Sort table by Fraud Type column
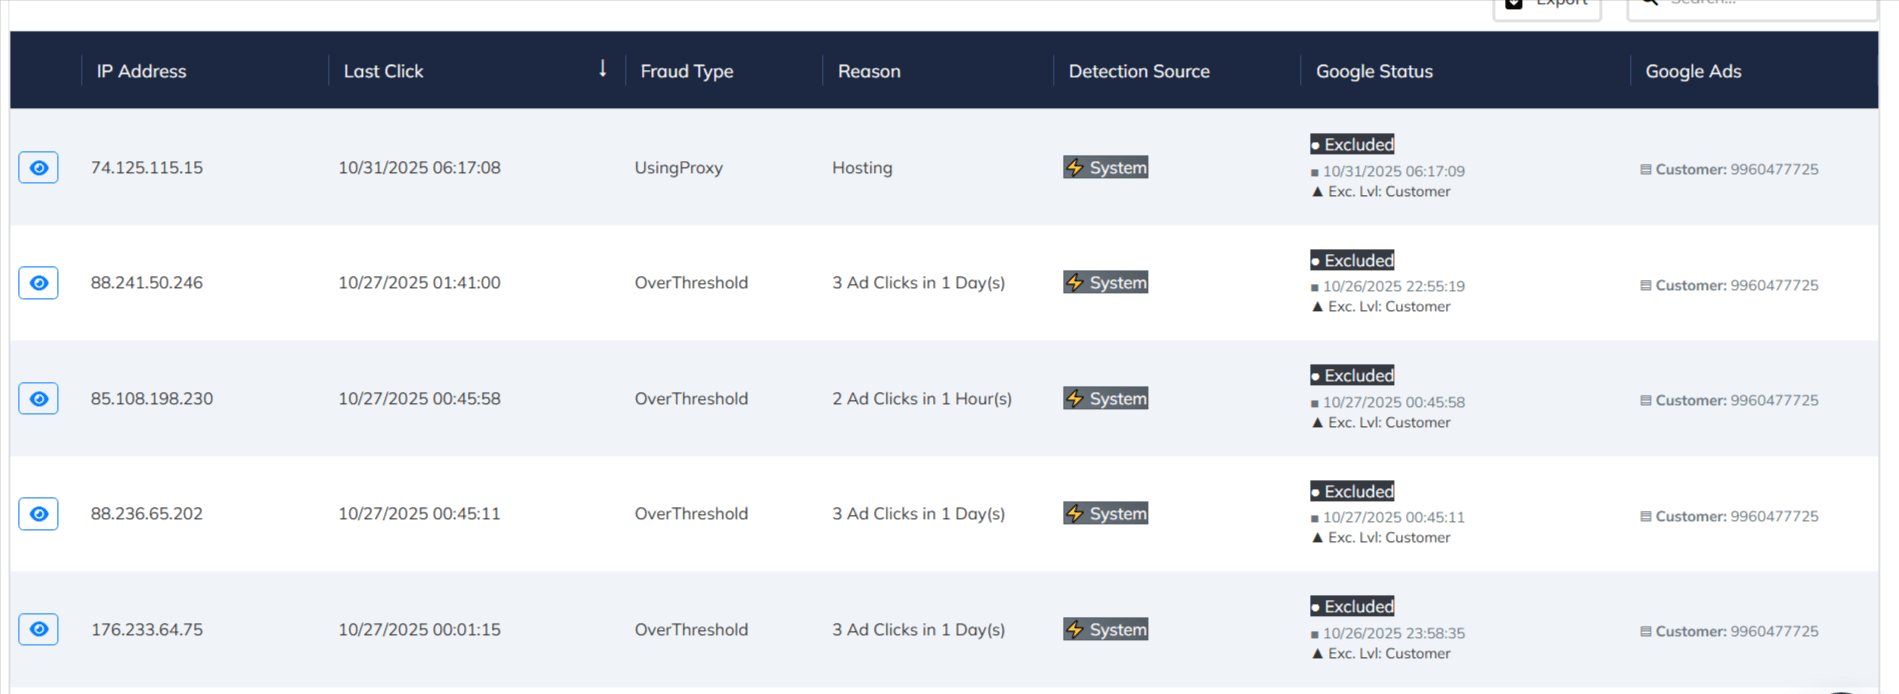Screen dimensions: 1899x694 686,71
